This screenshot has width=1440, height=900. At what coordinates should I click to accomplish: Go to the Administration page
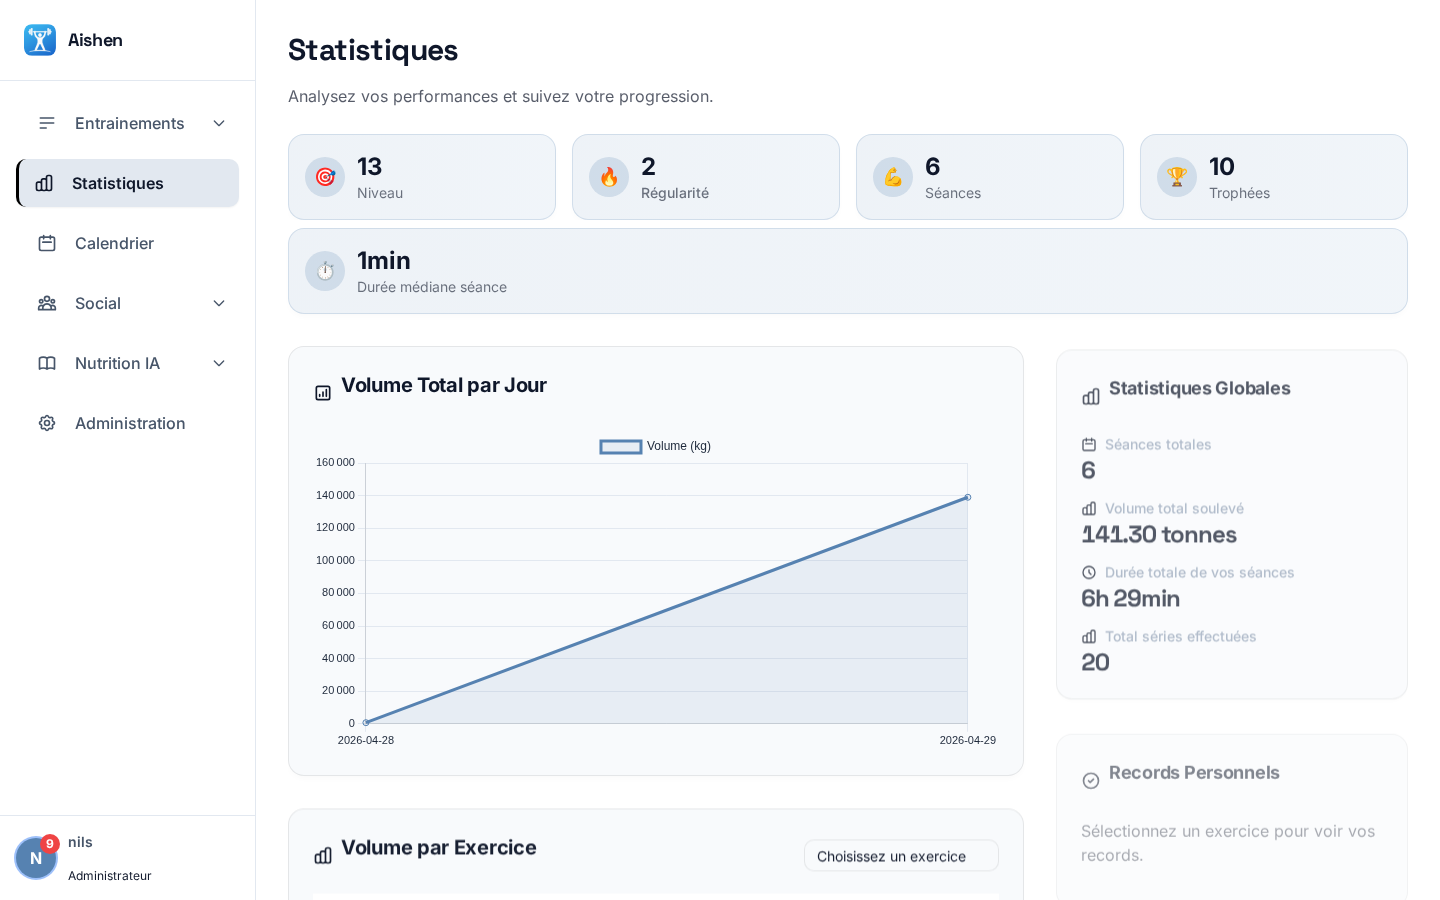128,423
